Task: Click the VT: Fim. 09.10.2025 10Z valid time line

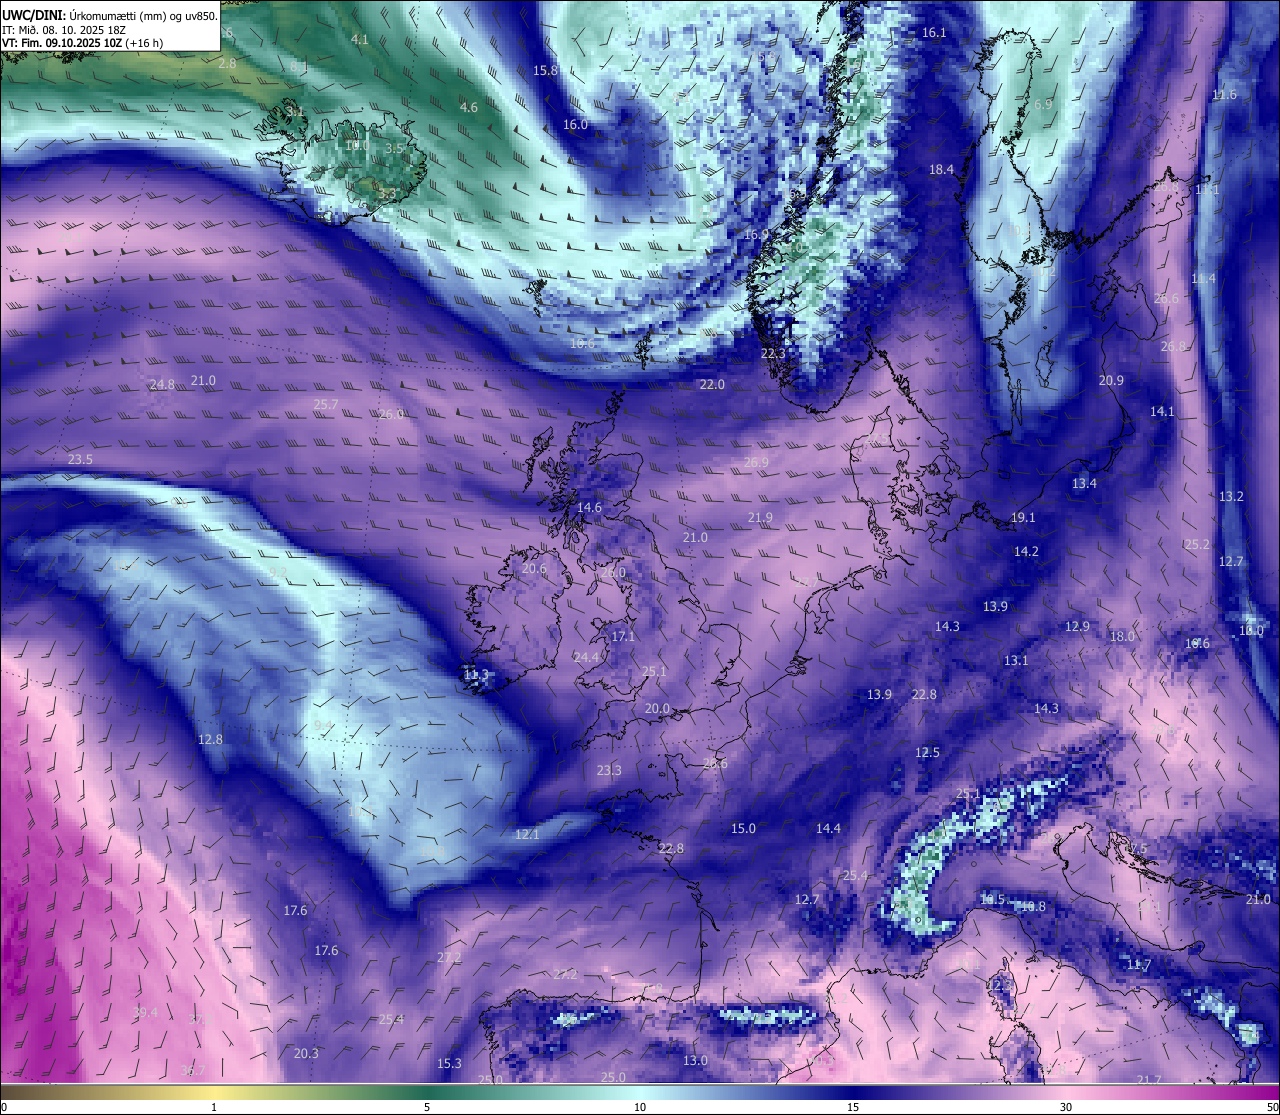Action: pyautogui.click(x=82, y=43)
